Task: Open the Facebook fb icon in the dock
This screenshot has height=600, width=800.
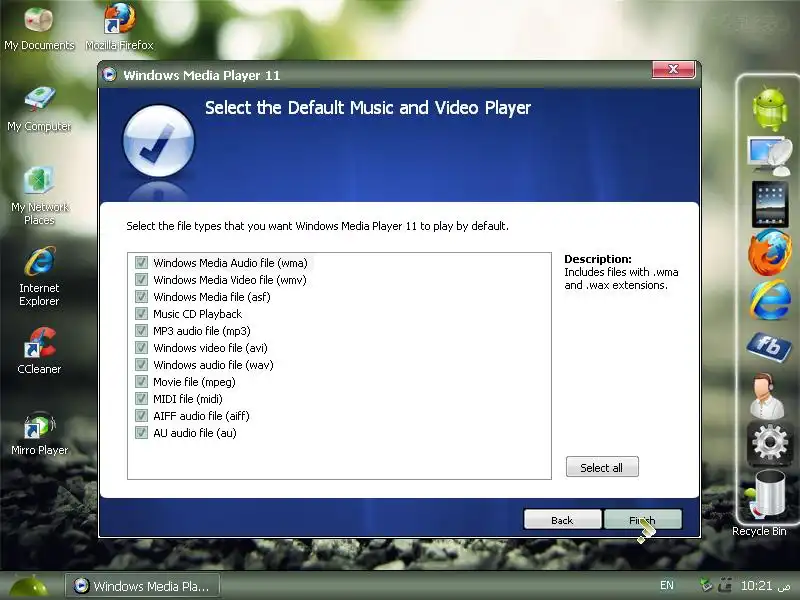Action: pyautogui.click(x=769, y=347)
